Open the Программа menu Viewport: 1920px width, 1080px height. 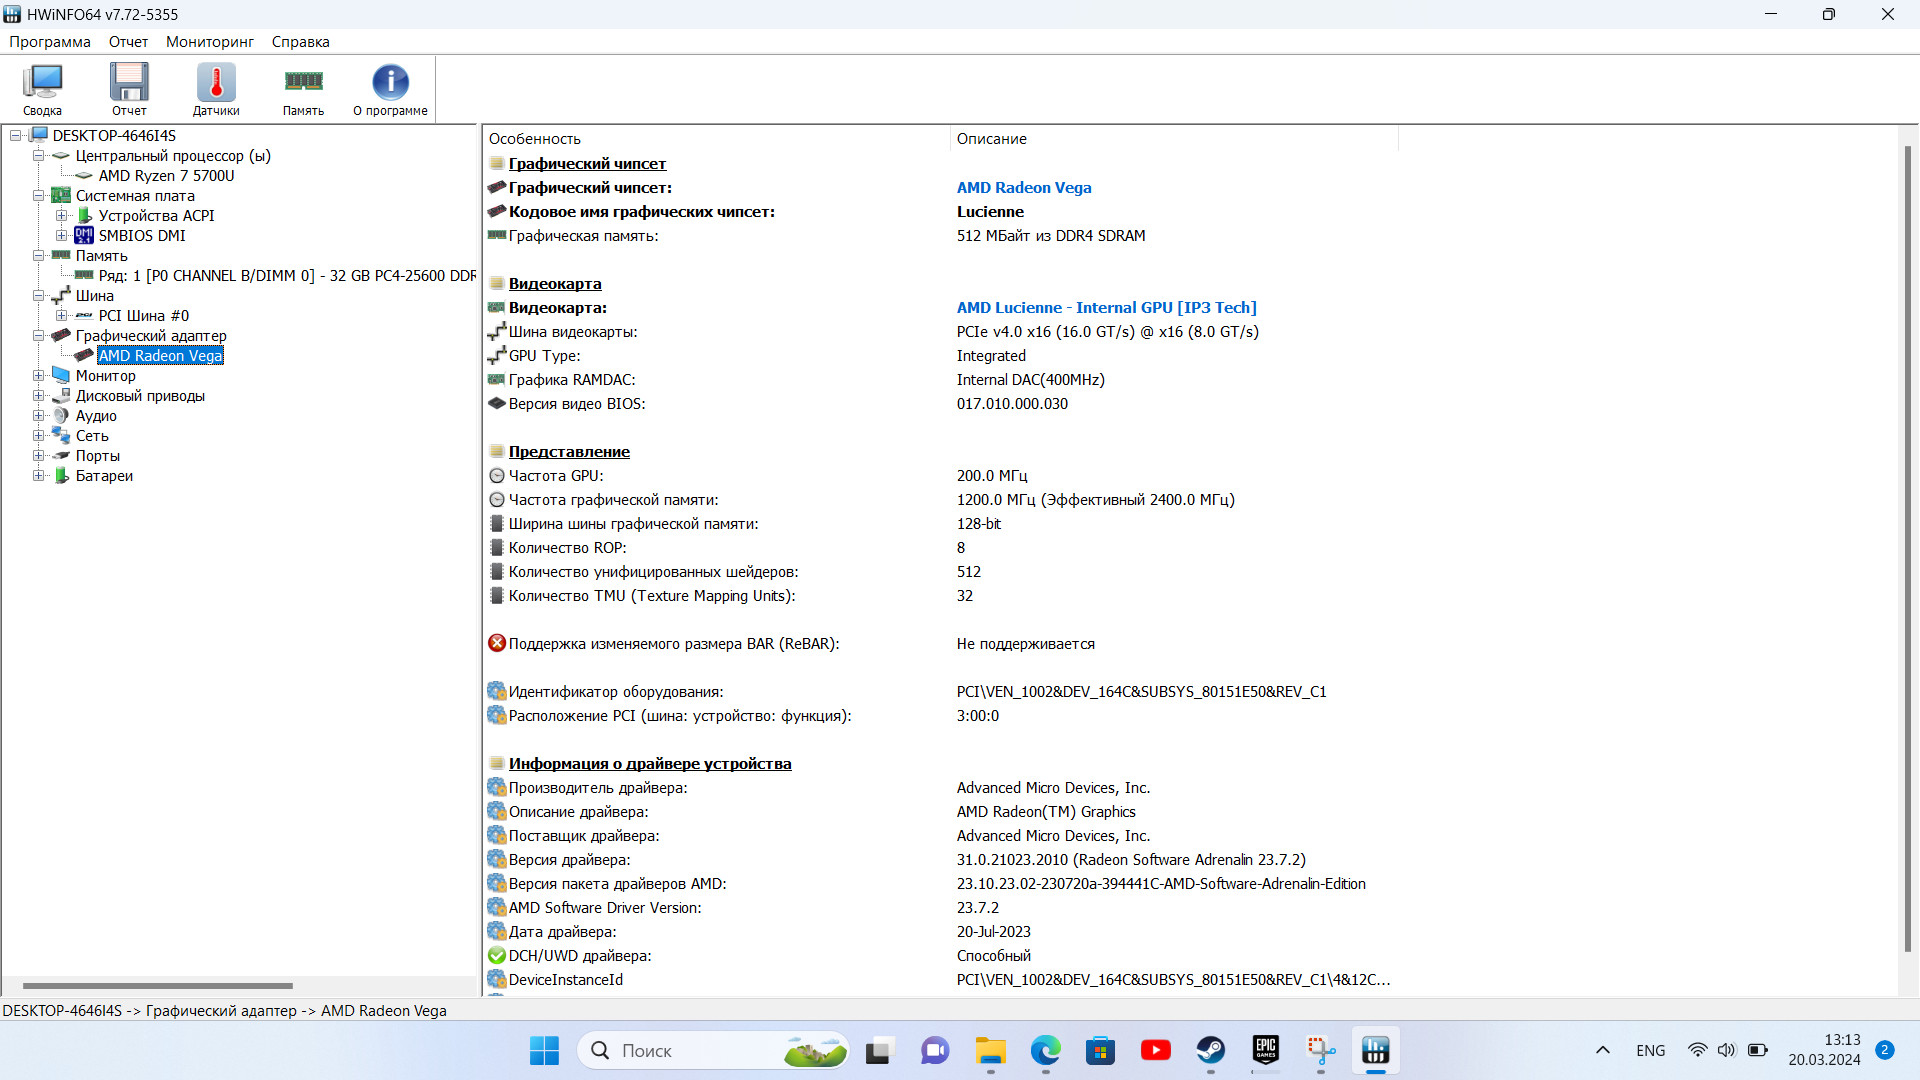coord(50,42)
